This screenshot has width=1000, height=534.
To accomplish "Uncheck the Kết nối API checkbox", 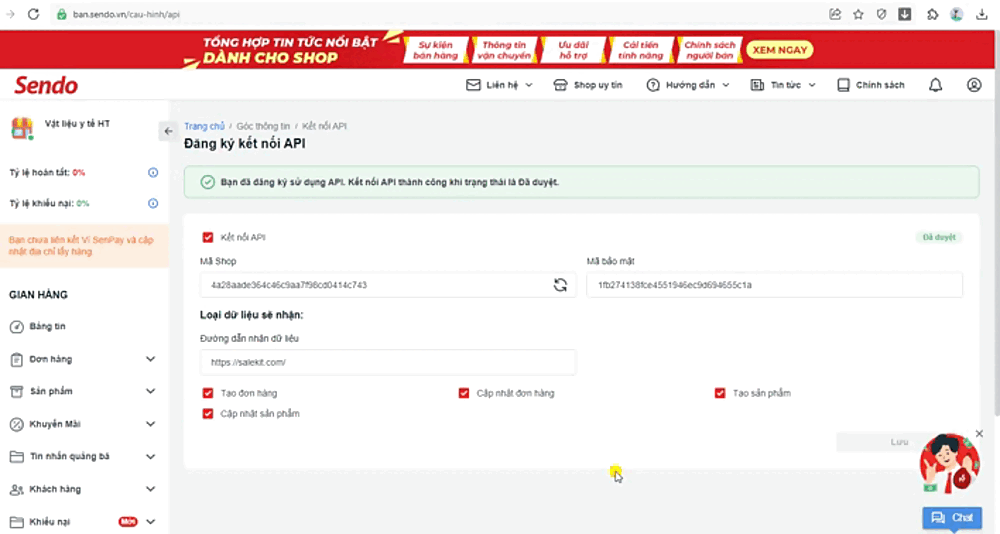I will pos(208,238).
